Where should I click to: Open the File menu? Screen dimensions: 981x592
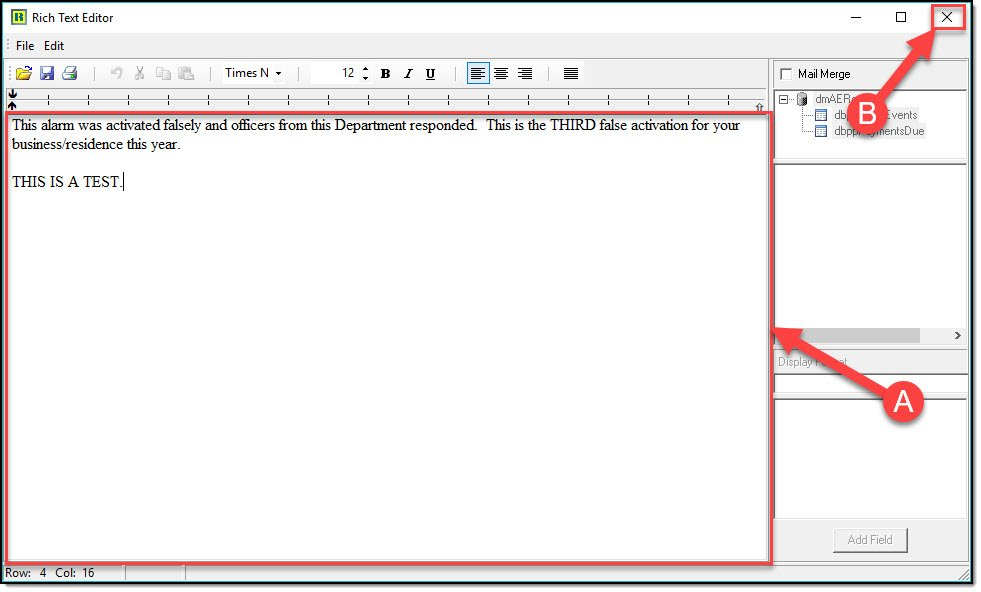(x=25, y=46)
